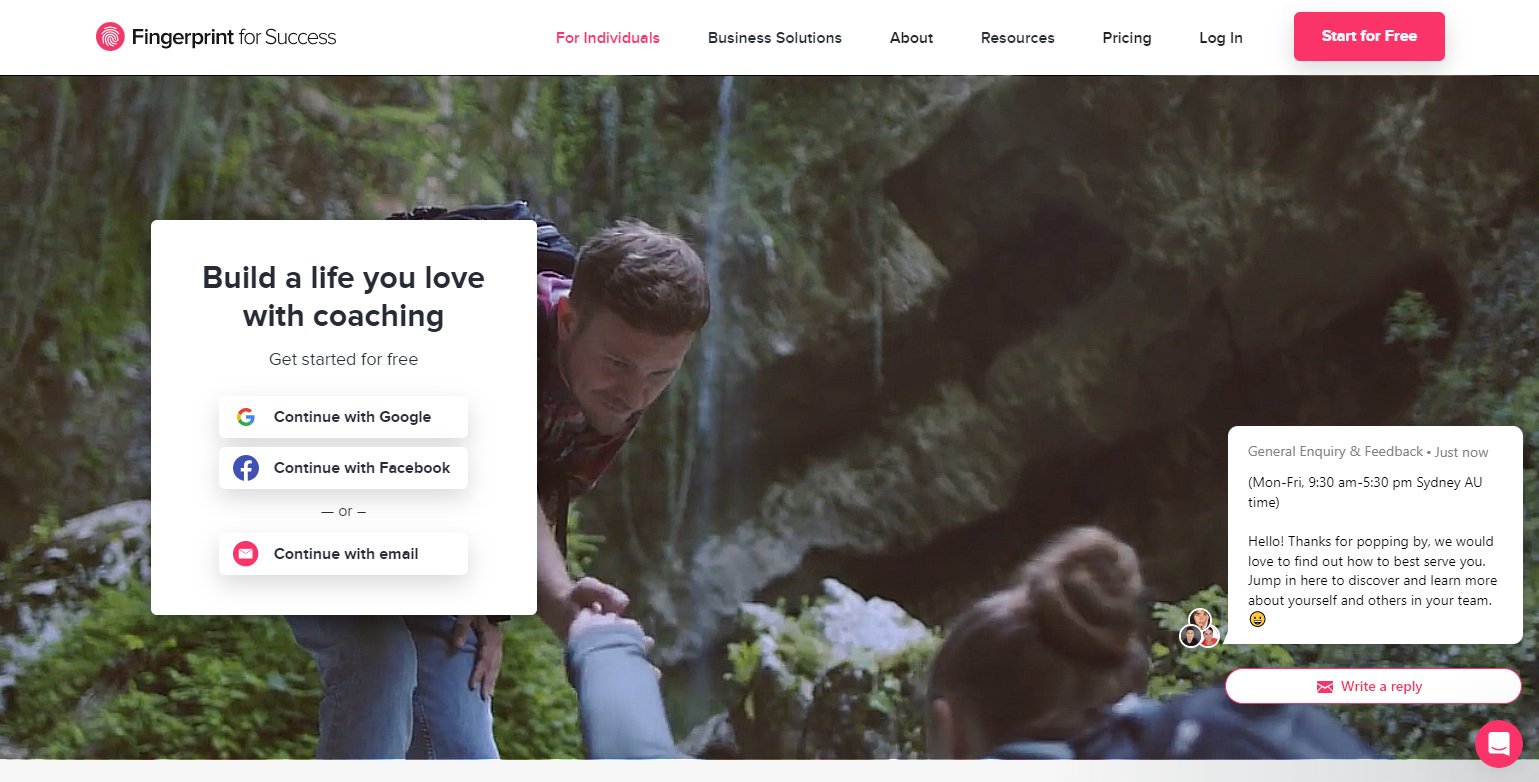Click envelope icon in Write a reply
The height and width of the screenshot is (782, 1539).
pyautogui.click(x=1325, y=687)
